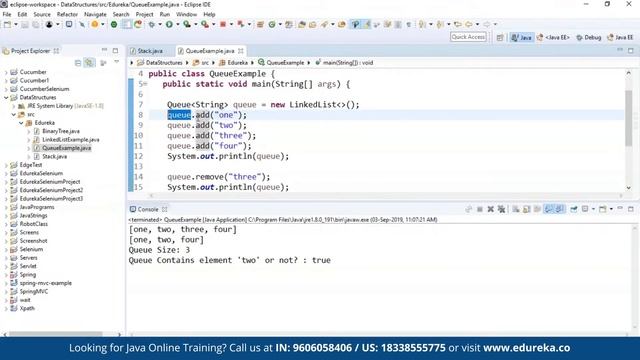
Task: Select Stack.java in the Project Explorer tree
Action: pyautogui.click(x=54, y=157)
